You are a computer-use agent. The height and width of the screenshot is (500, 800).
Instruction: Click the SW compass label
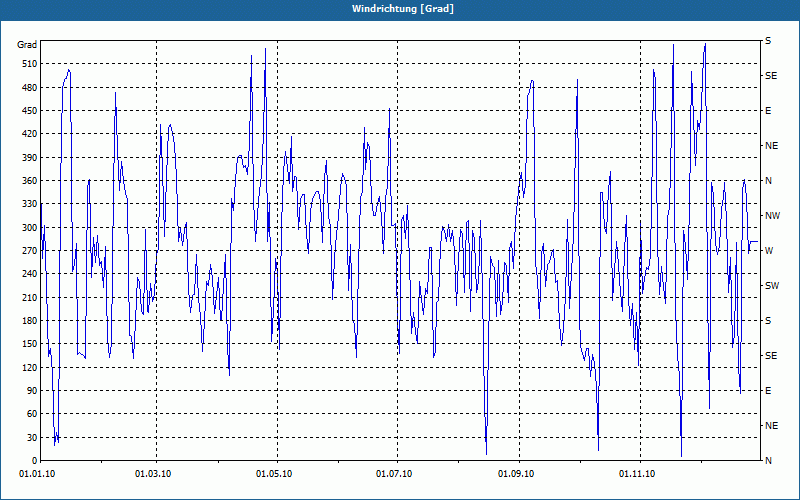click(772, 286)
